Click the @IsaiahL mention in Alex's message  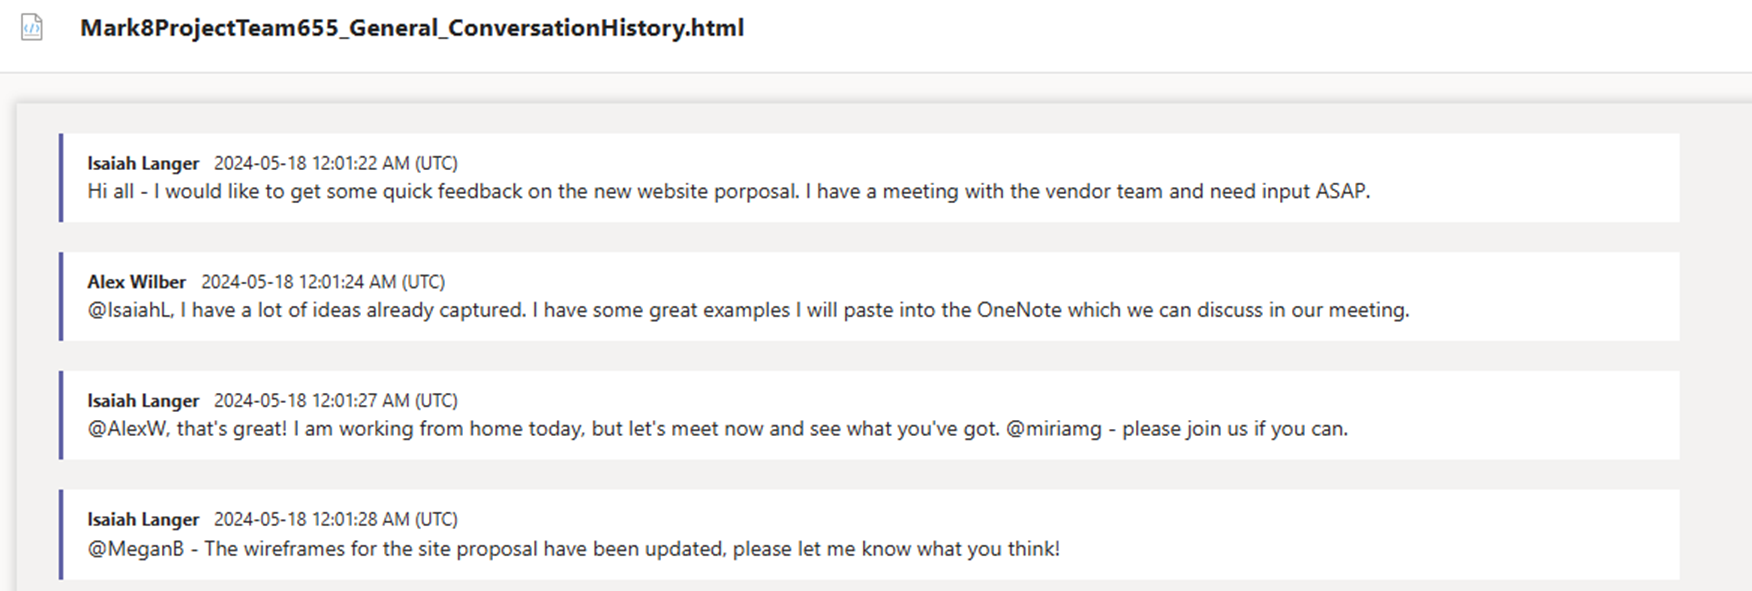(x=130, y=310)
